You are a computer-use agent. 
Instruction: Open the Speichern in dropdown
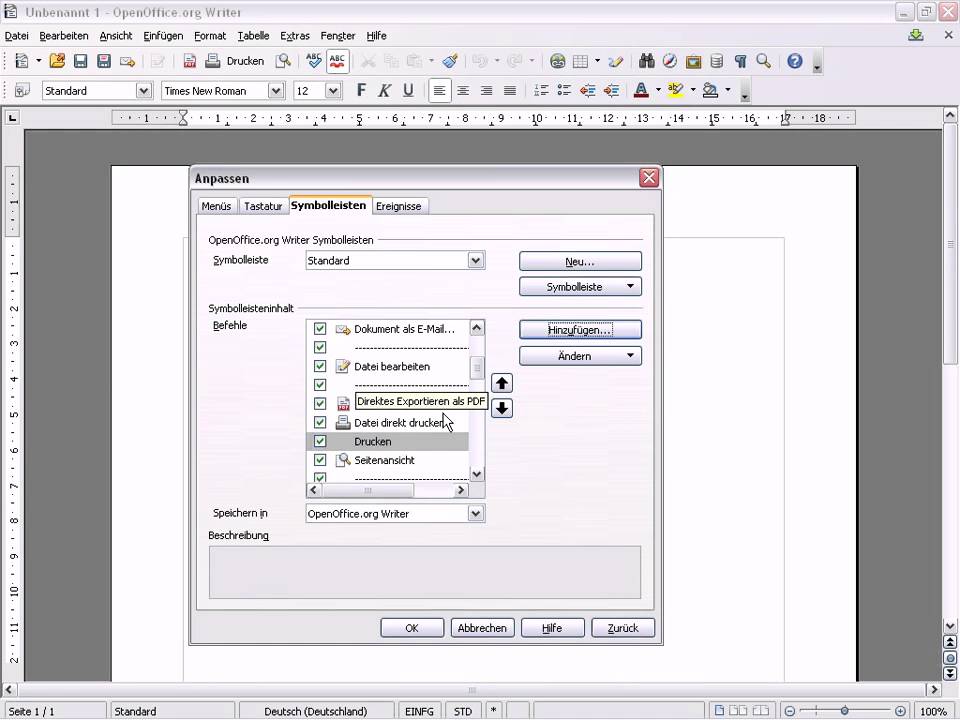click(476, 514)
